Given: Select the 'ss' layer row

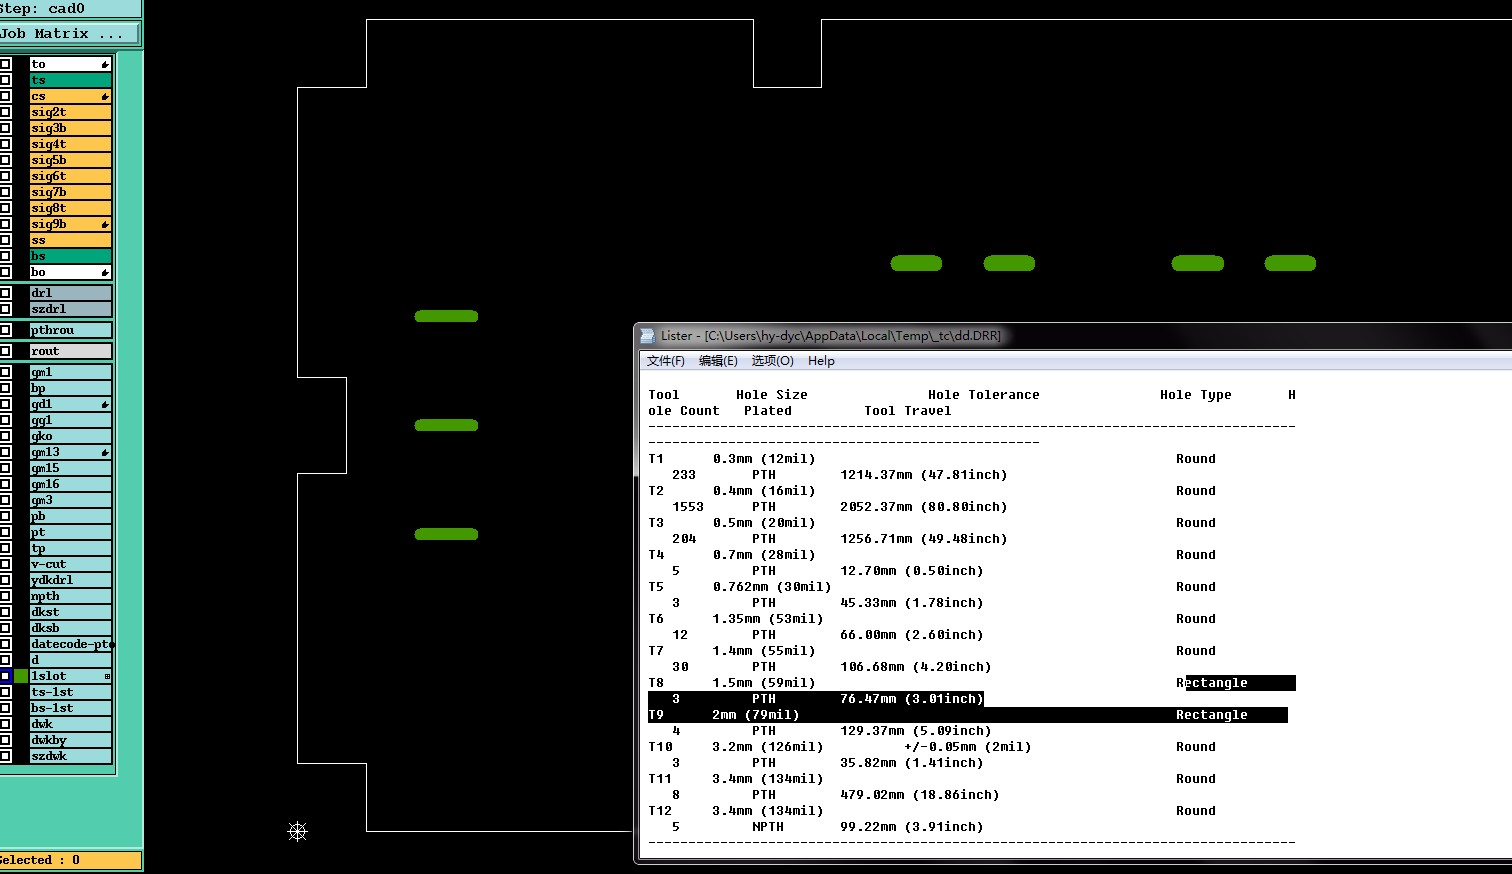Looking at the screenshot, I should (70, 240).
